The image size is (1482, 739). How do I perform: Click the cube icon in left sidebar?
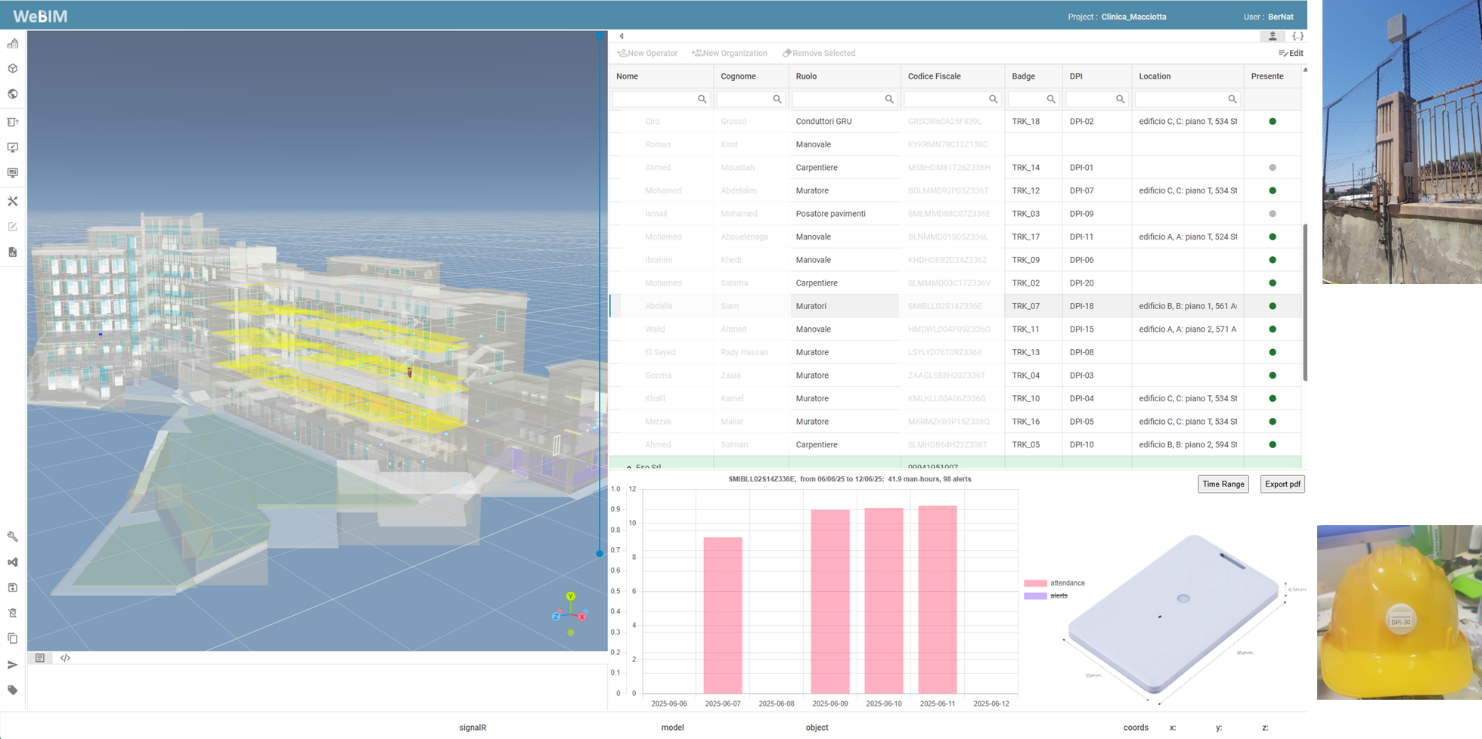click(13, 69)
